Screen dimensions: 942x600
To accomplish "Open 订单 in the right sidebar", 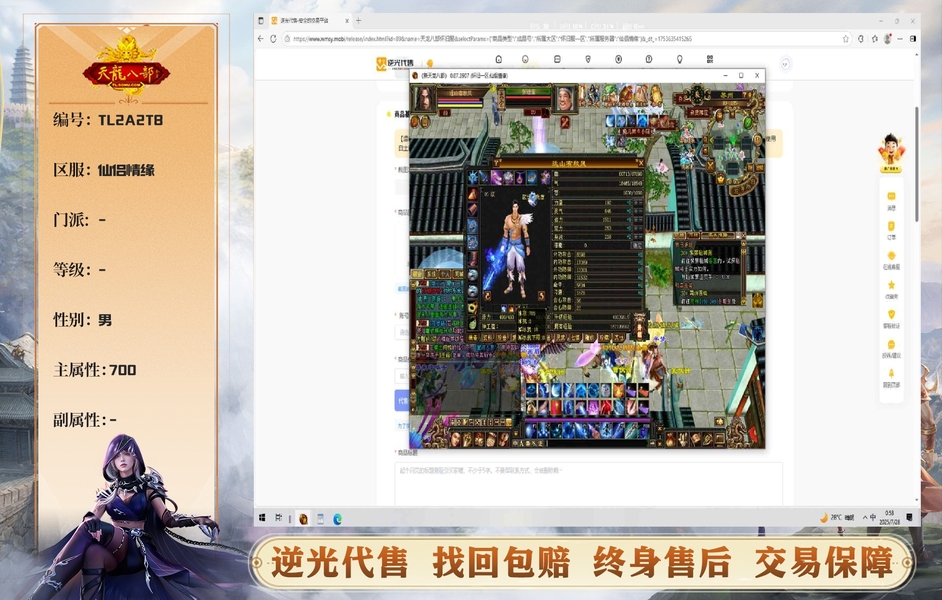I will [x=892, y=231].
